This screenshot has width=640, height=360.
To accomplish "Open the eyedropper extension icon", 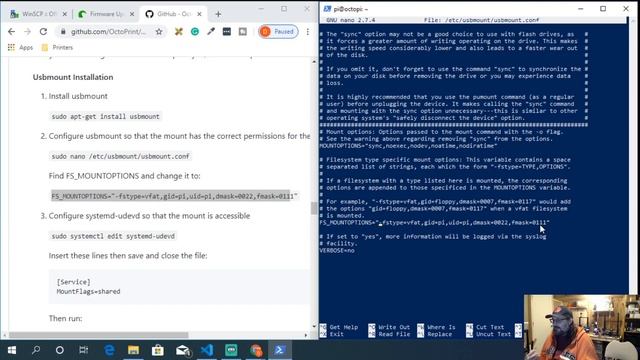I will point(211,31).
